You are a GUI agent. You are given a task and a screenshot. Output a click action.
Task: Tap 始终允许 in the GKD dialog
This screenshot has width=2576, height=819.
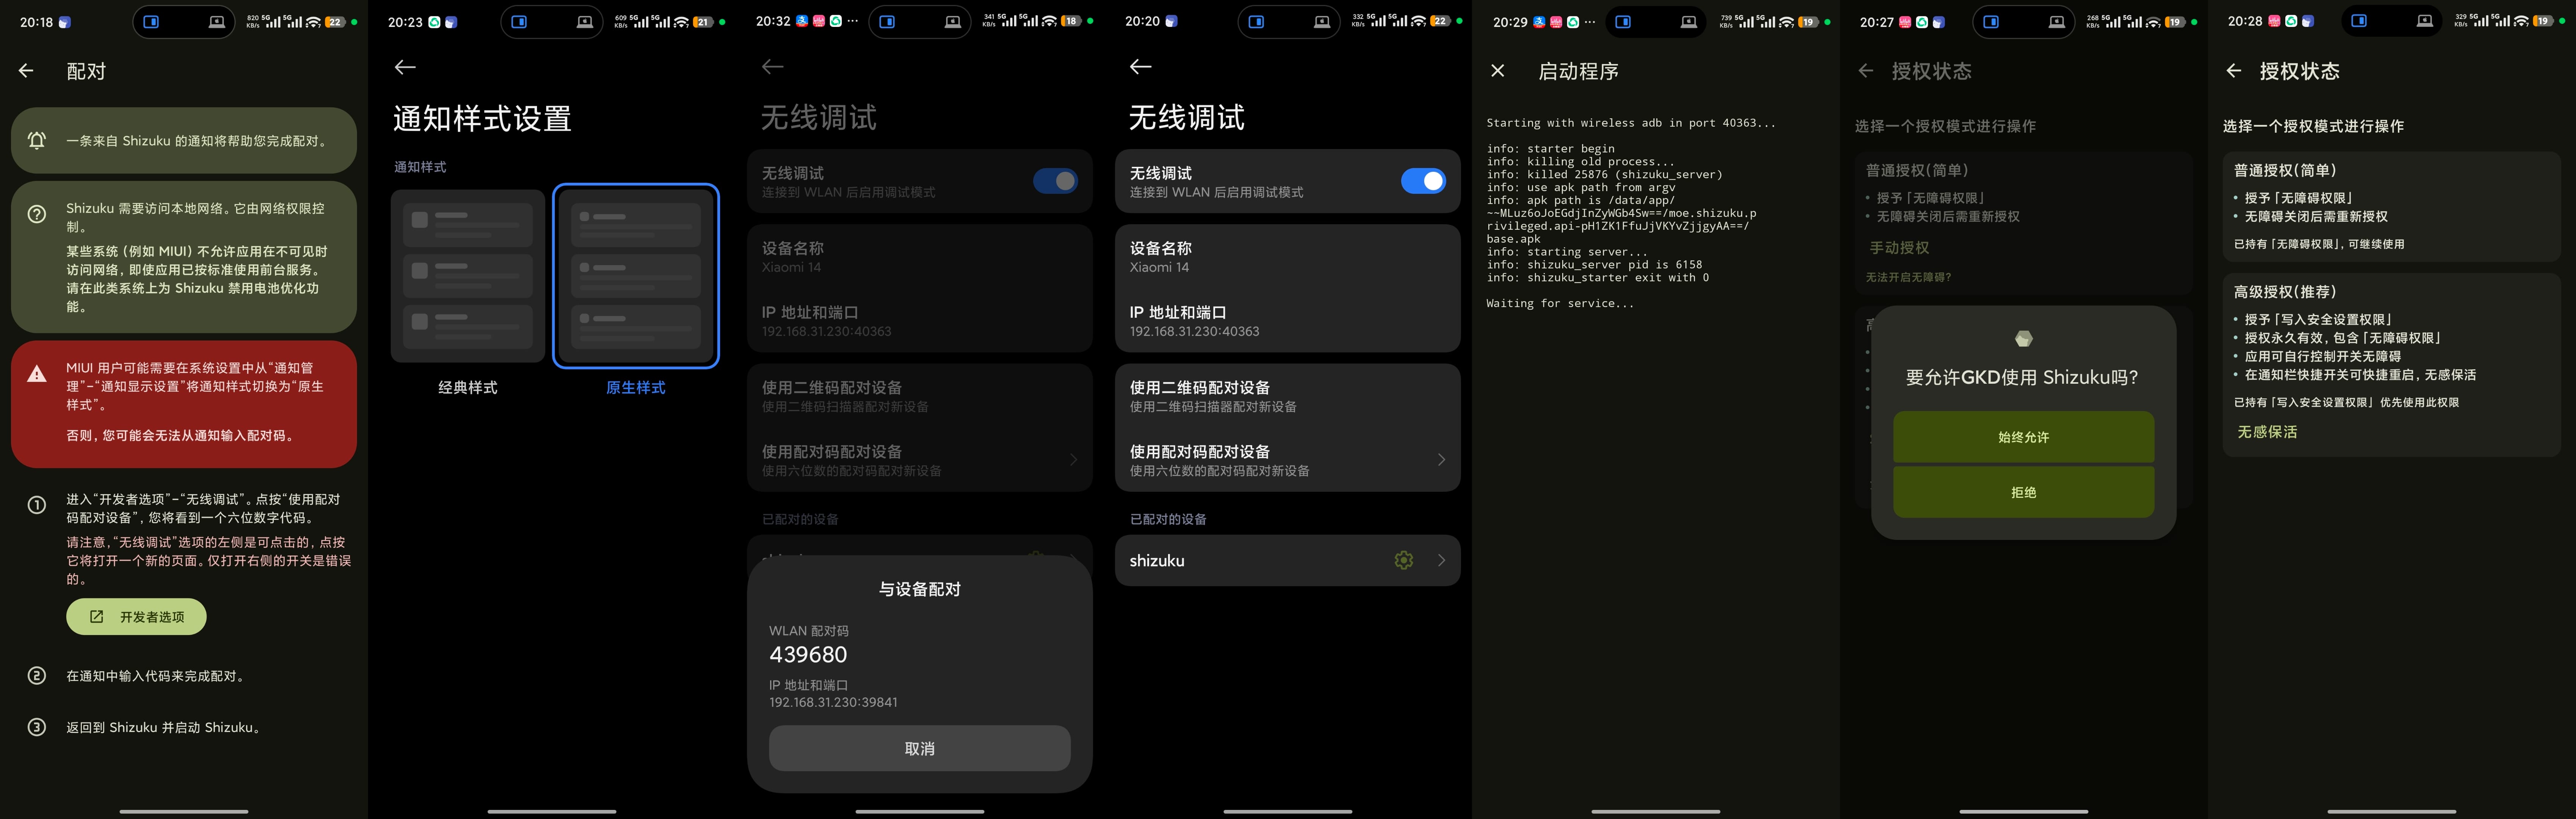tap(2023, 437)
